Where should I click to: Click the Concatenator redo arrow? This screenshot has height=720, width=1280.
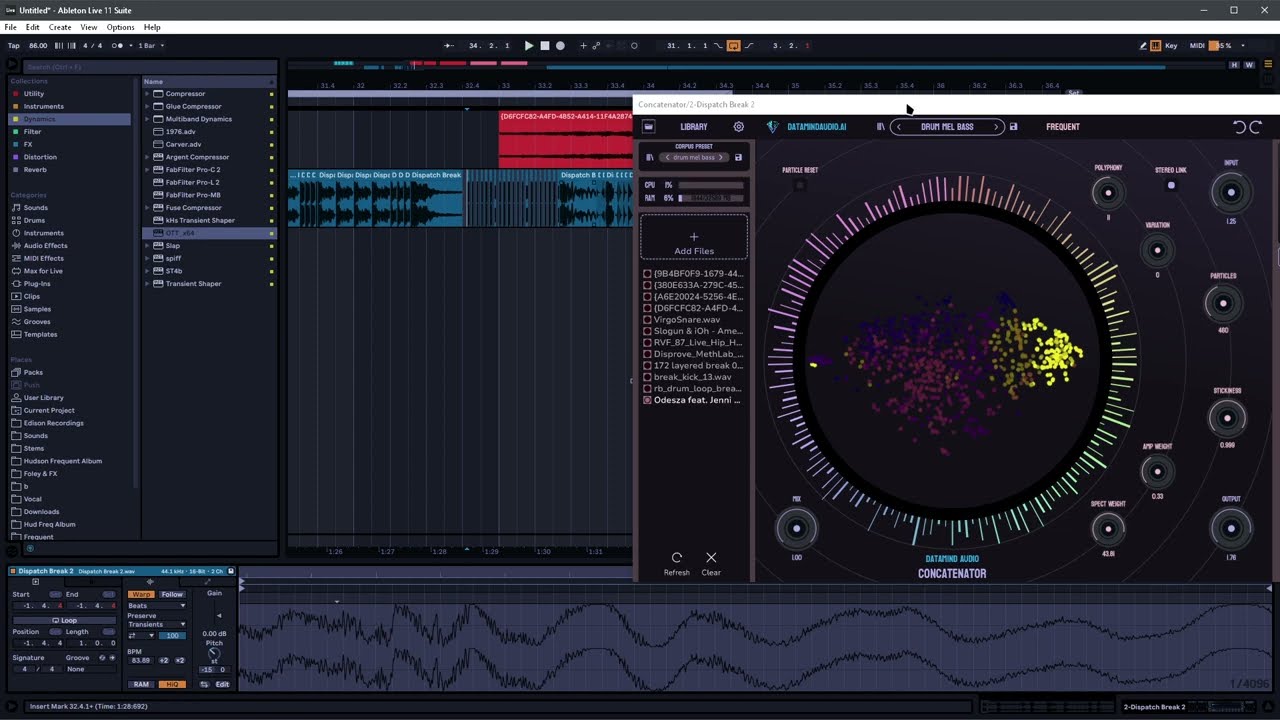pyautogui.click(x=1256, y=127)
